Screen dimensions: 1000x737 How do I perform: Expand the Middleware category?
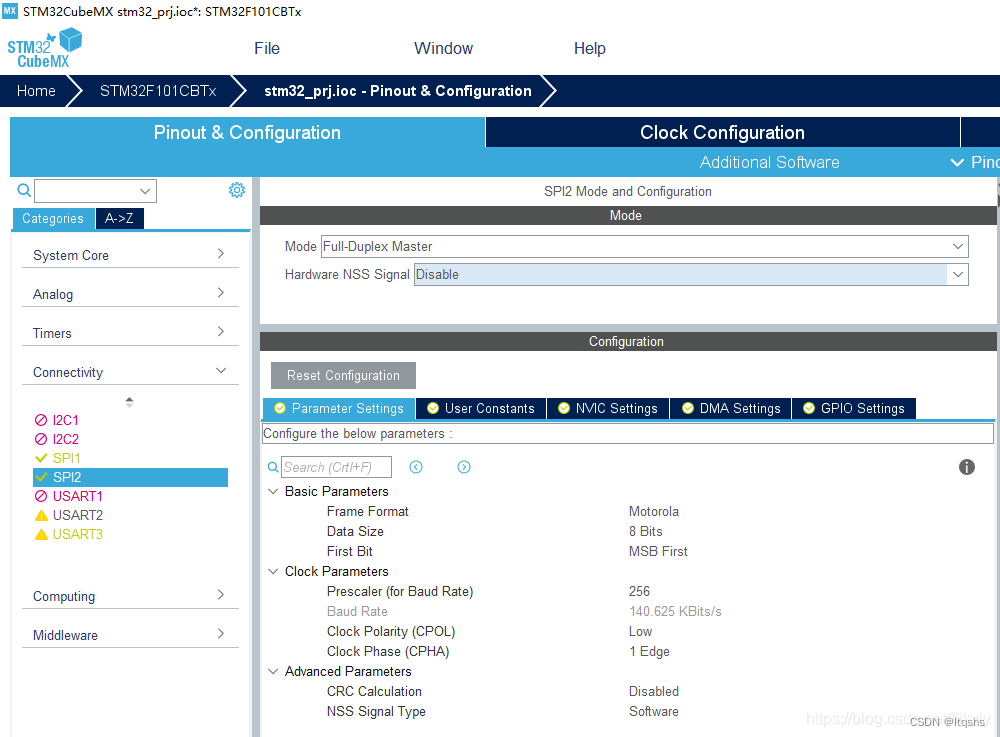(130, 635)
